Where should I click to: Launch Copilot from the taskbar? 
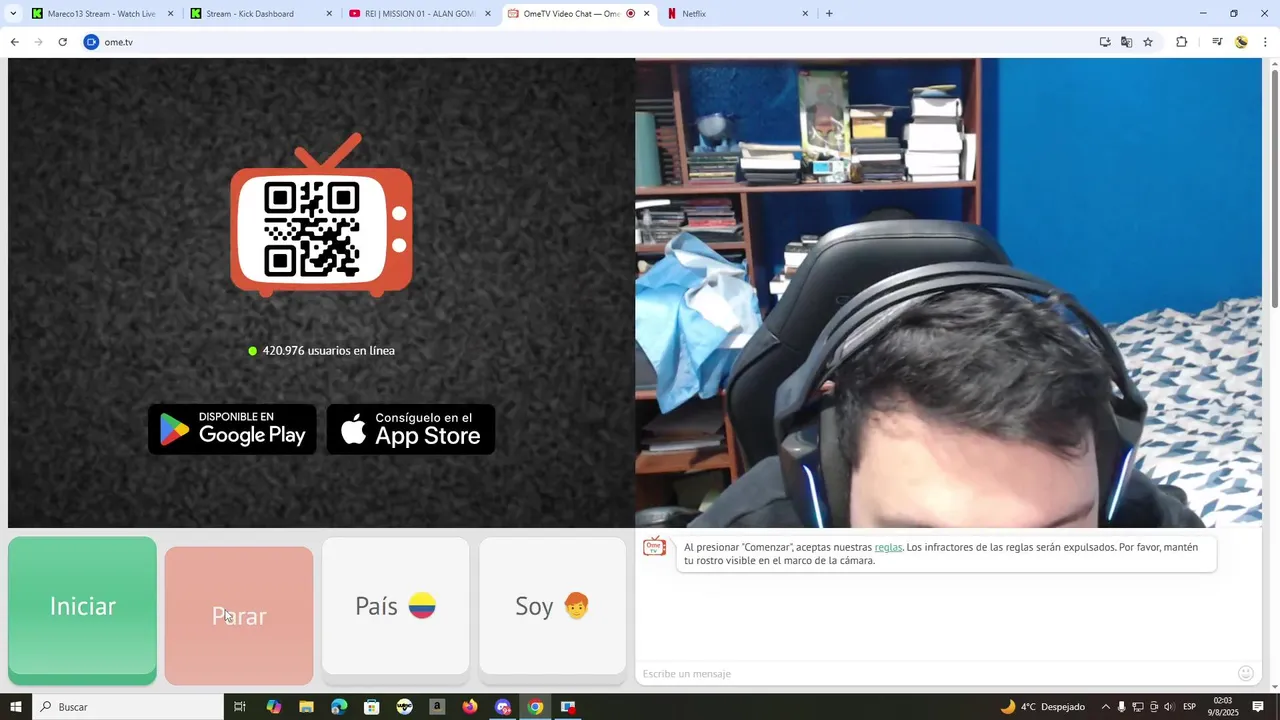274,707
